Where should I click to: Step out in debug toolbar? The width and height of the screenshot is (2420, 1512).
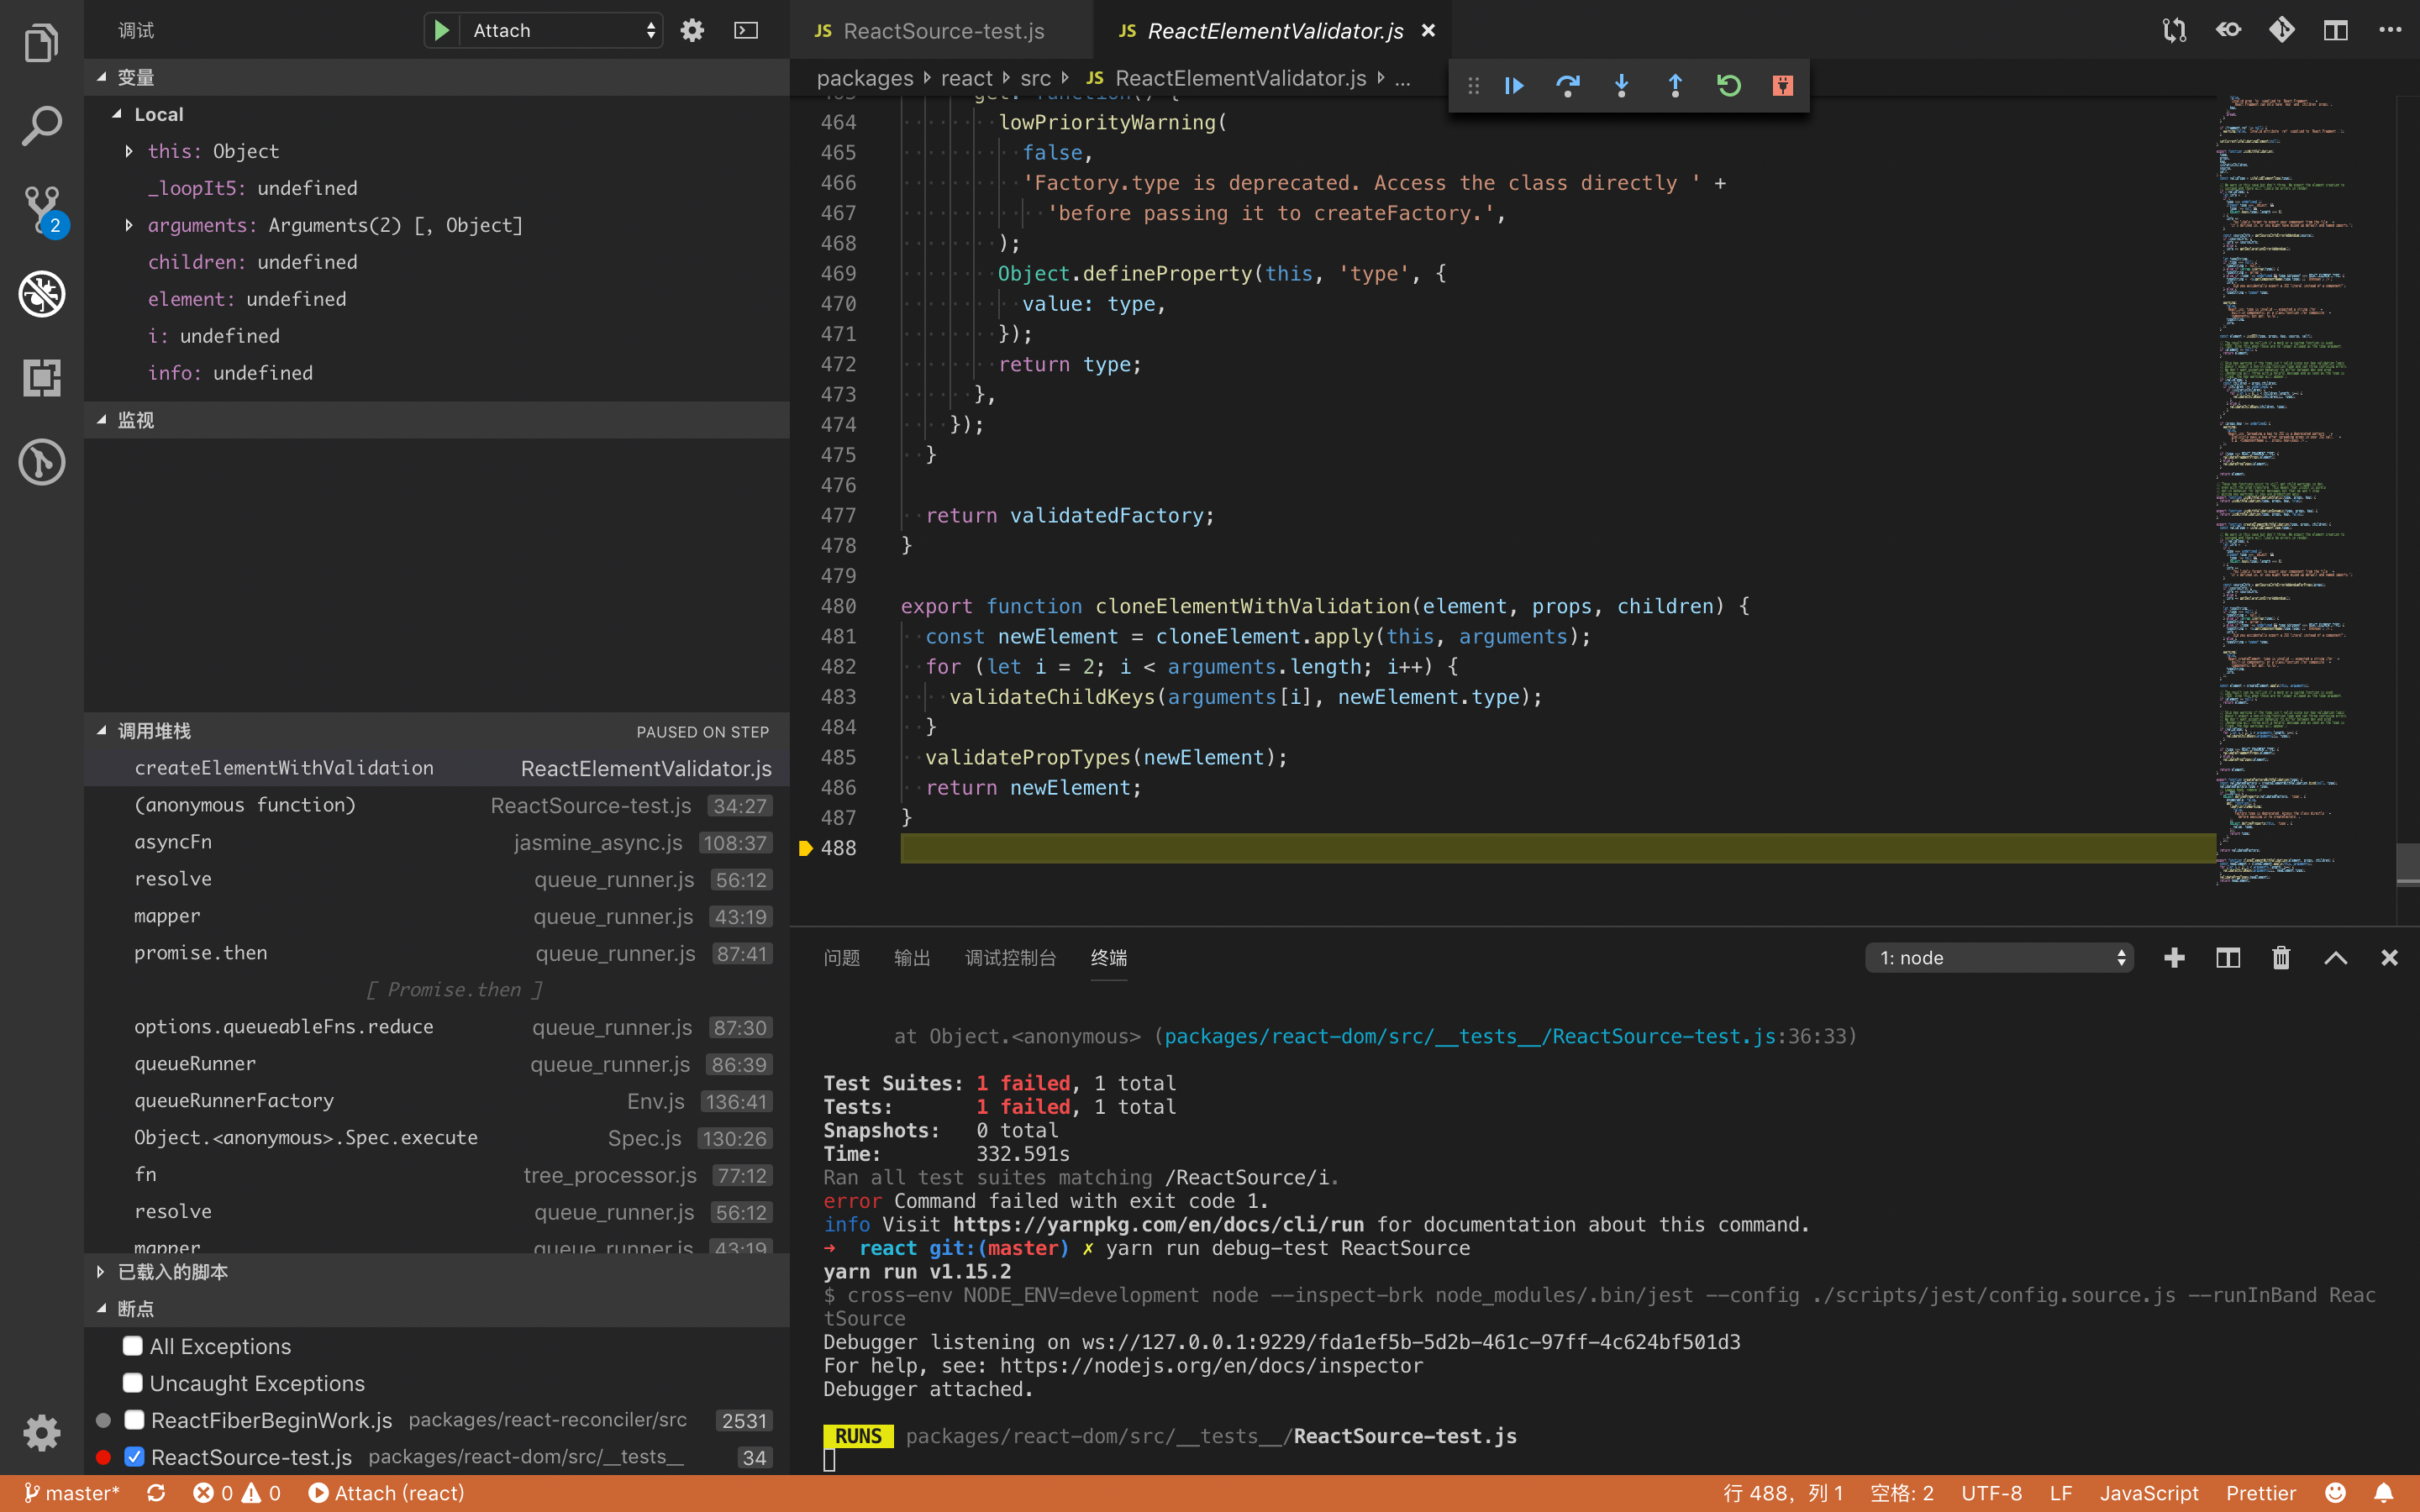1675,86
